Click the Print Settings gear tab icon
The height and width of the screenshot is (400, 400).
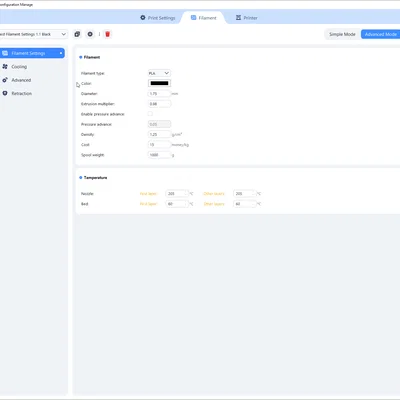pyautogui.click(x=143, y=18)
